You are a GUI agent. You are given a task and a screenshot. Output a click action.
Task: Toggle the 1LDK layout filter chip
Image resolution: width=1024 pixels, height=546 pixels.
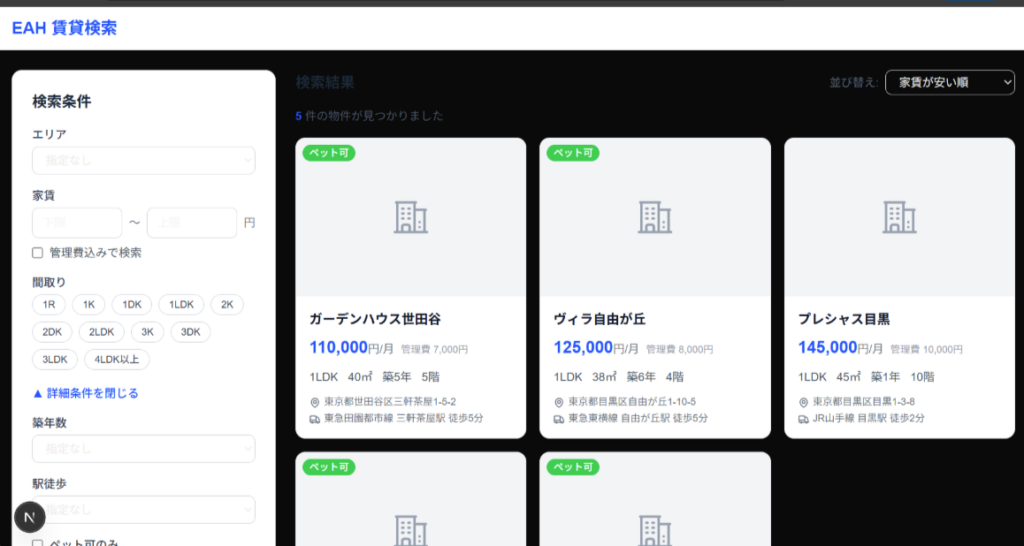(181, 305)
